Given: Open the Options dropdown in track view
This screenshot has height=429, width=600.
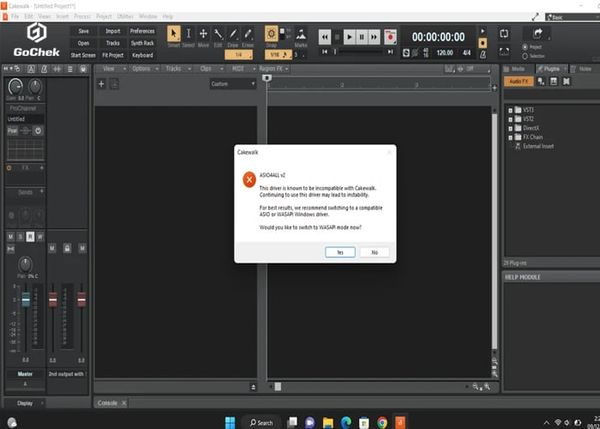Looking at the screenshot, I should click(x=145, y=69).
